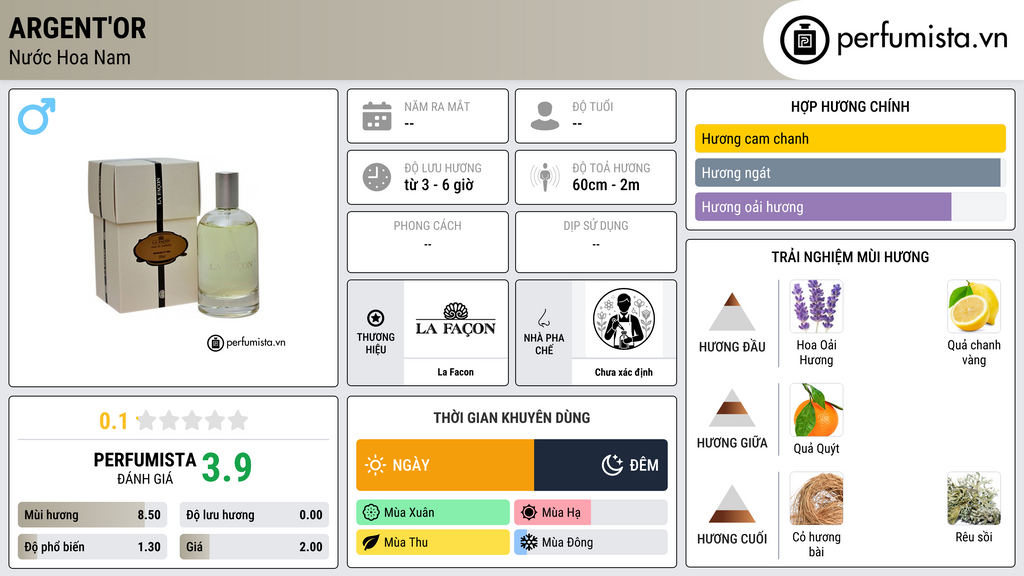The width and height of the screenshot is (1024, 576).
Task: Click the từ 3 - 6 giờ value
Action: click(439, 185)
